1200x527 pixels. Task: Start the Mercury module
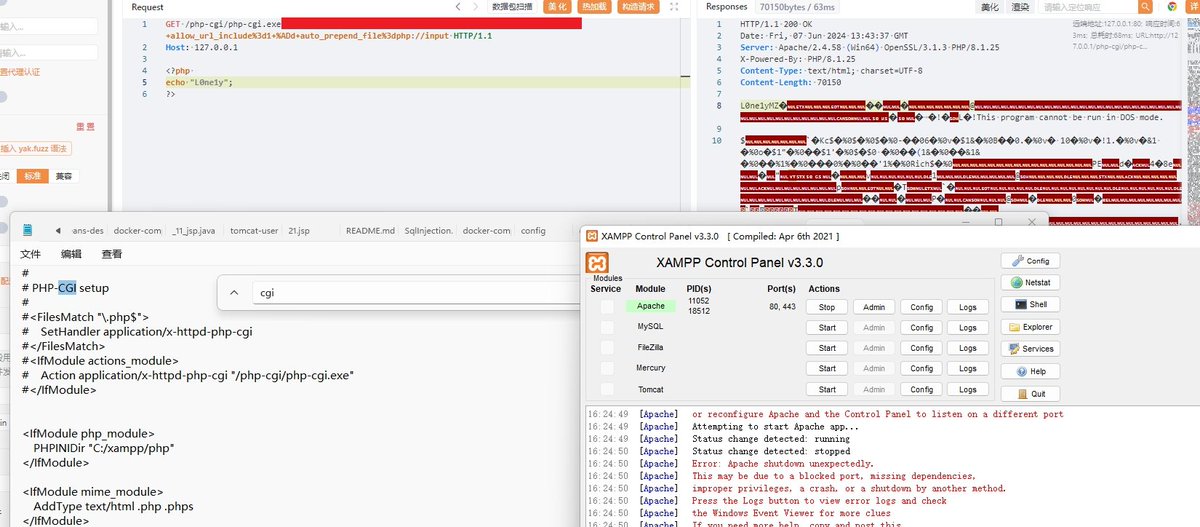(x=827, y=368)
